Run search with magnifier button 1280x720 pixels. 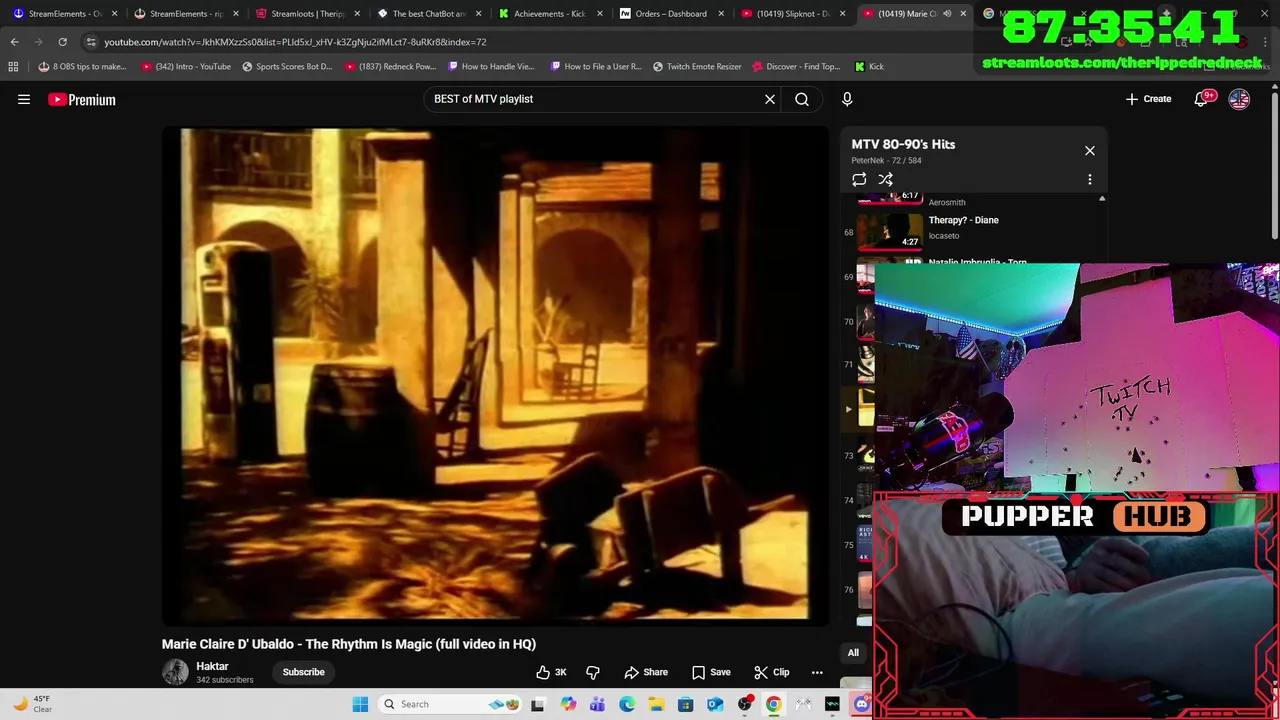click(x=802, y=99)
